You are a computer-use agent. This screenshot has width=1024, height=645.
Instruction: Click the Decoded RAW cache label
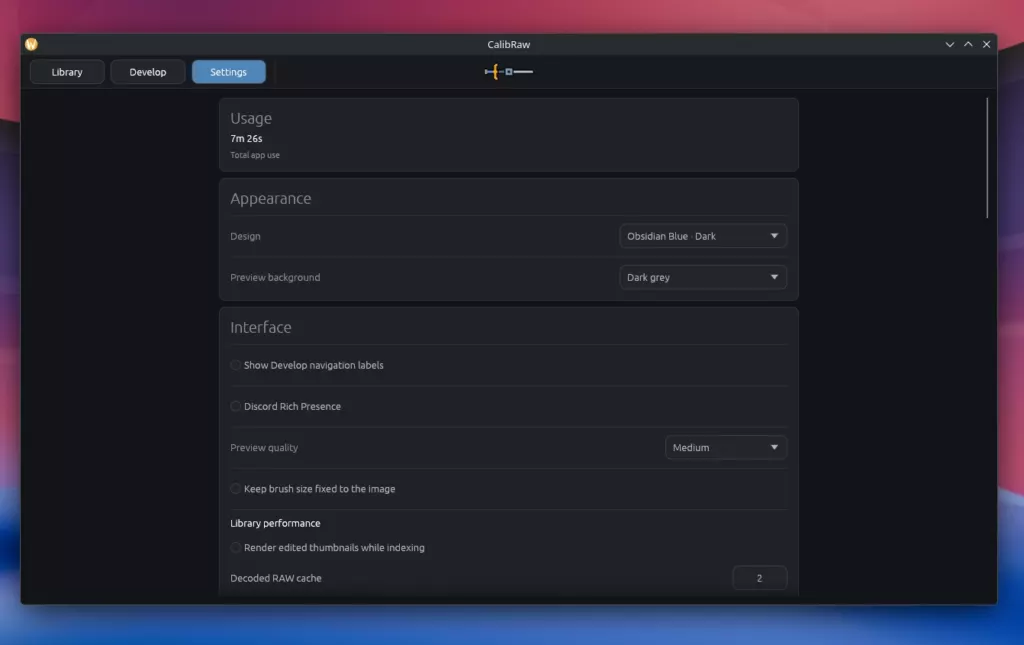click(x=276, y=578)
